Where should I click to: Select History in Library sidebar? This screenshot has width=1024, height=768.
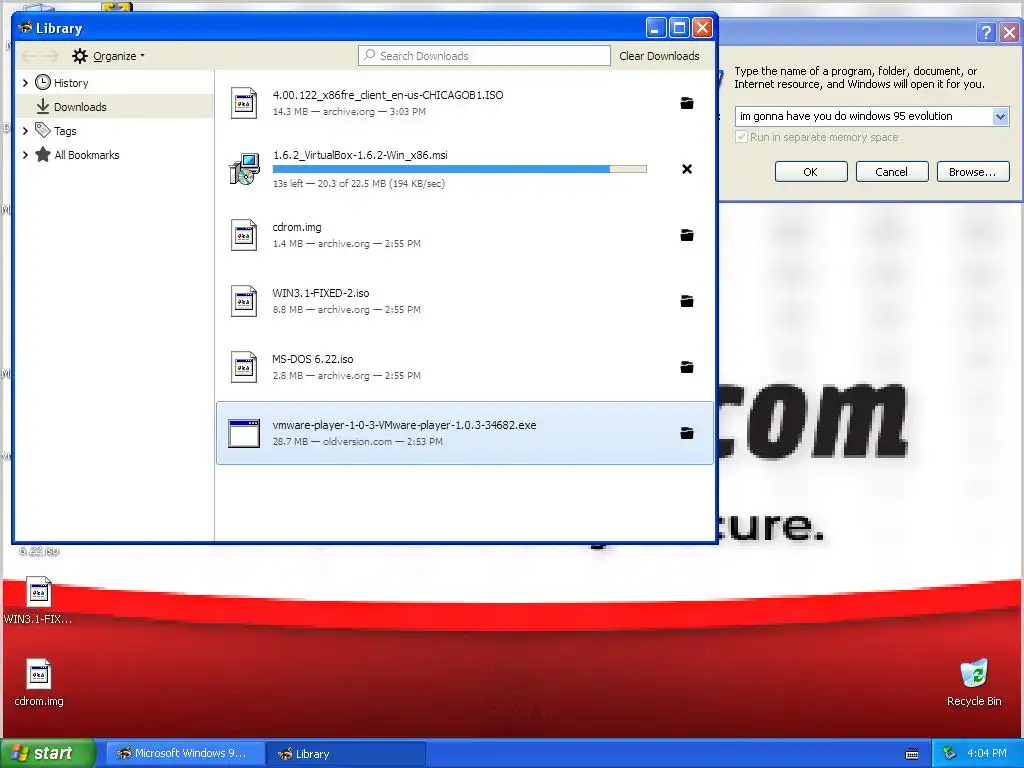coord(114,82)
